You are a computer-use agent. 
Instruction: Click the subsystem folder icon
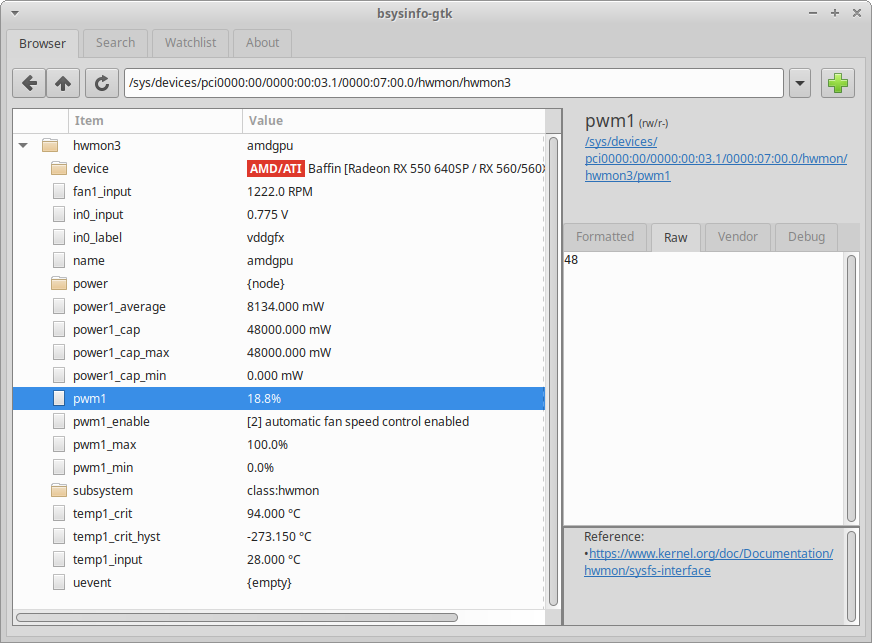pos(58,491)
